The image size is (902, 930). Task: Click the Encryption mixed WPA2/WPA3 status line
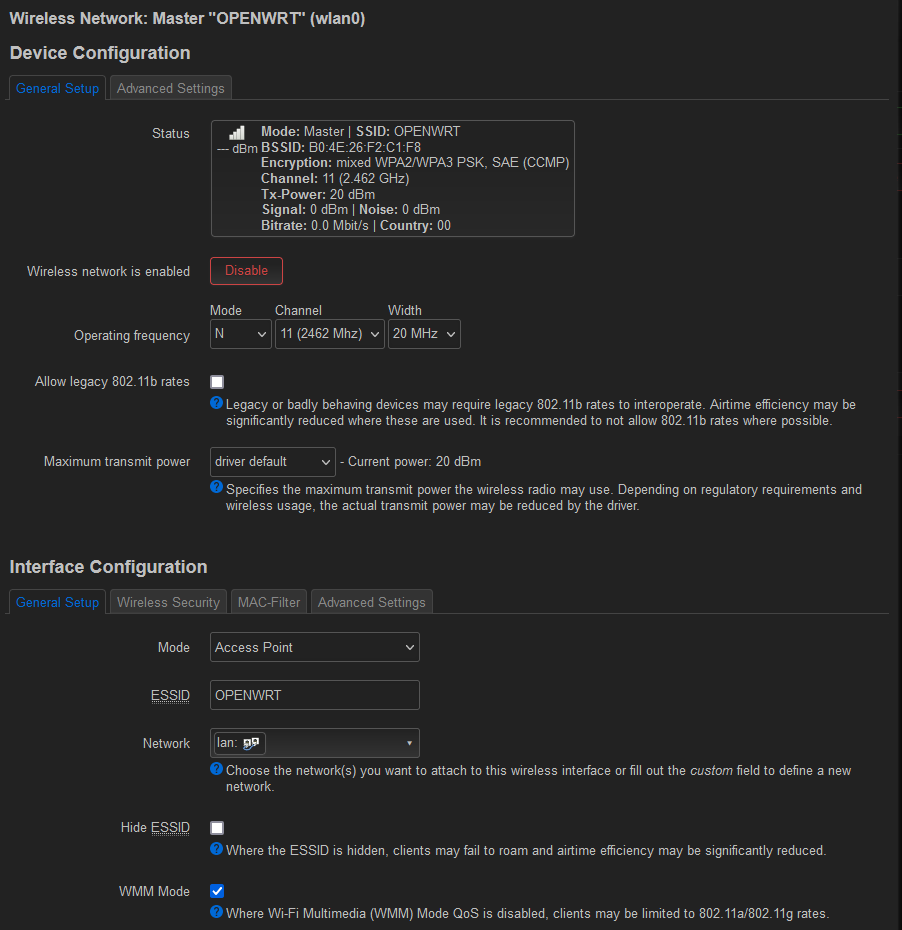[x=415, y=163]
